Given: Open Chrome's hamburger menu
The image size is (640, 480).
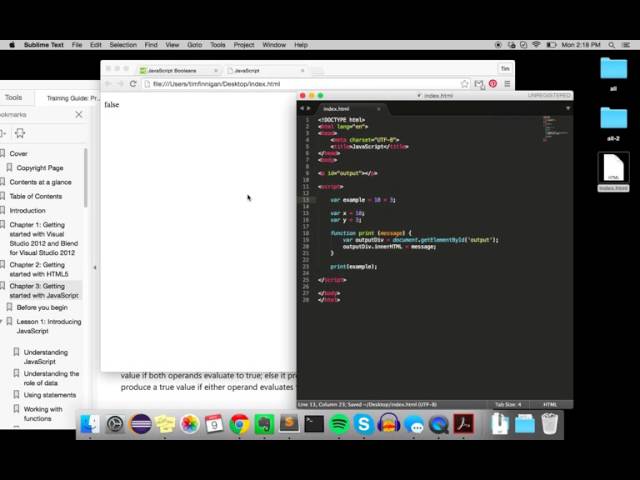Looking at the screenshot, I should pos(507,84).
